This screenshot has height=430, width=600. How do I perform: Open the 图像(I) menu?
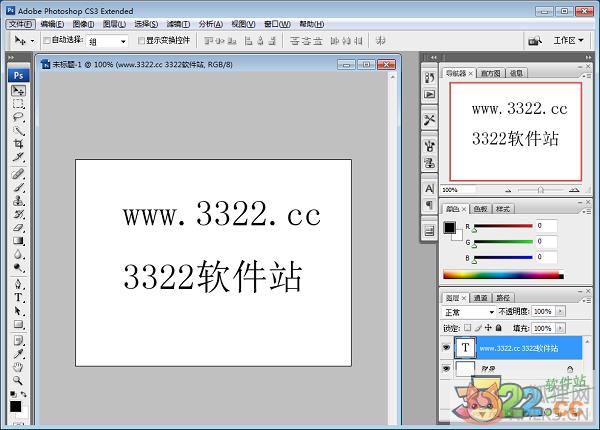click(x=83, y=24)
